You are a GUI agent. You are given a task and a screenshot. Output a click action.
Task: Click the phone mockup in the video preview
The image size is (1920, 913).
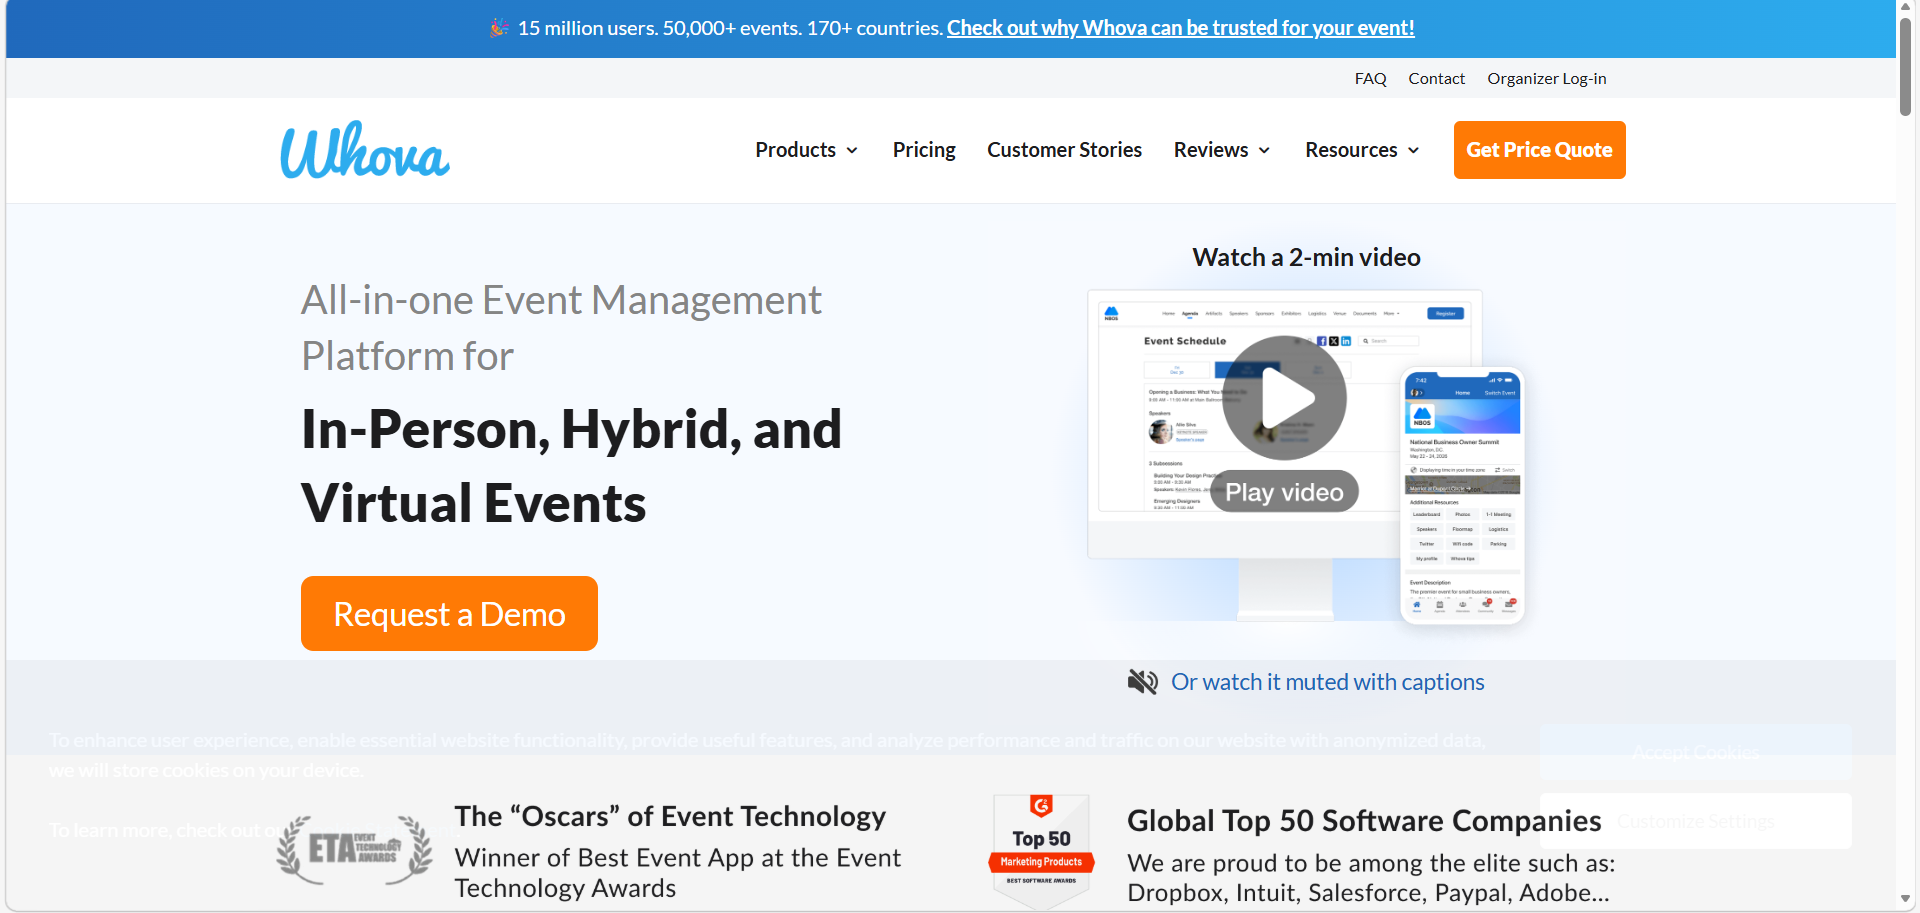[x=1462, y=497]
